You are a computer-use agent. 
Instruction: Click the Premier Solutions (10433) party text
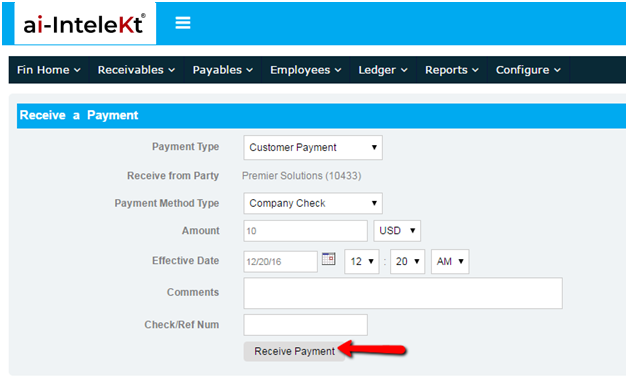tap(302, 176)
